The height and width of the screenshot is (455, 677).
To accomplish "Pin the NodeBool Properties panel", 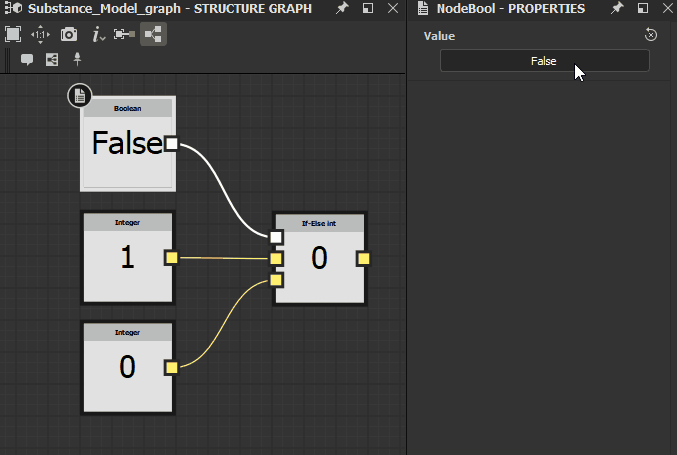I will [x=617, y=8].
